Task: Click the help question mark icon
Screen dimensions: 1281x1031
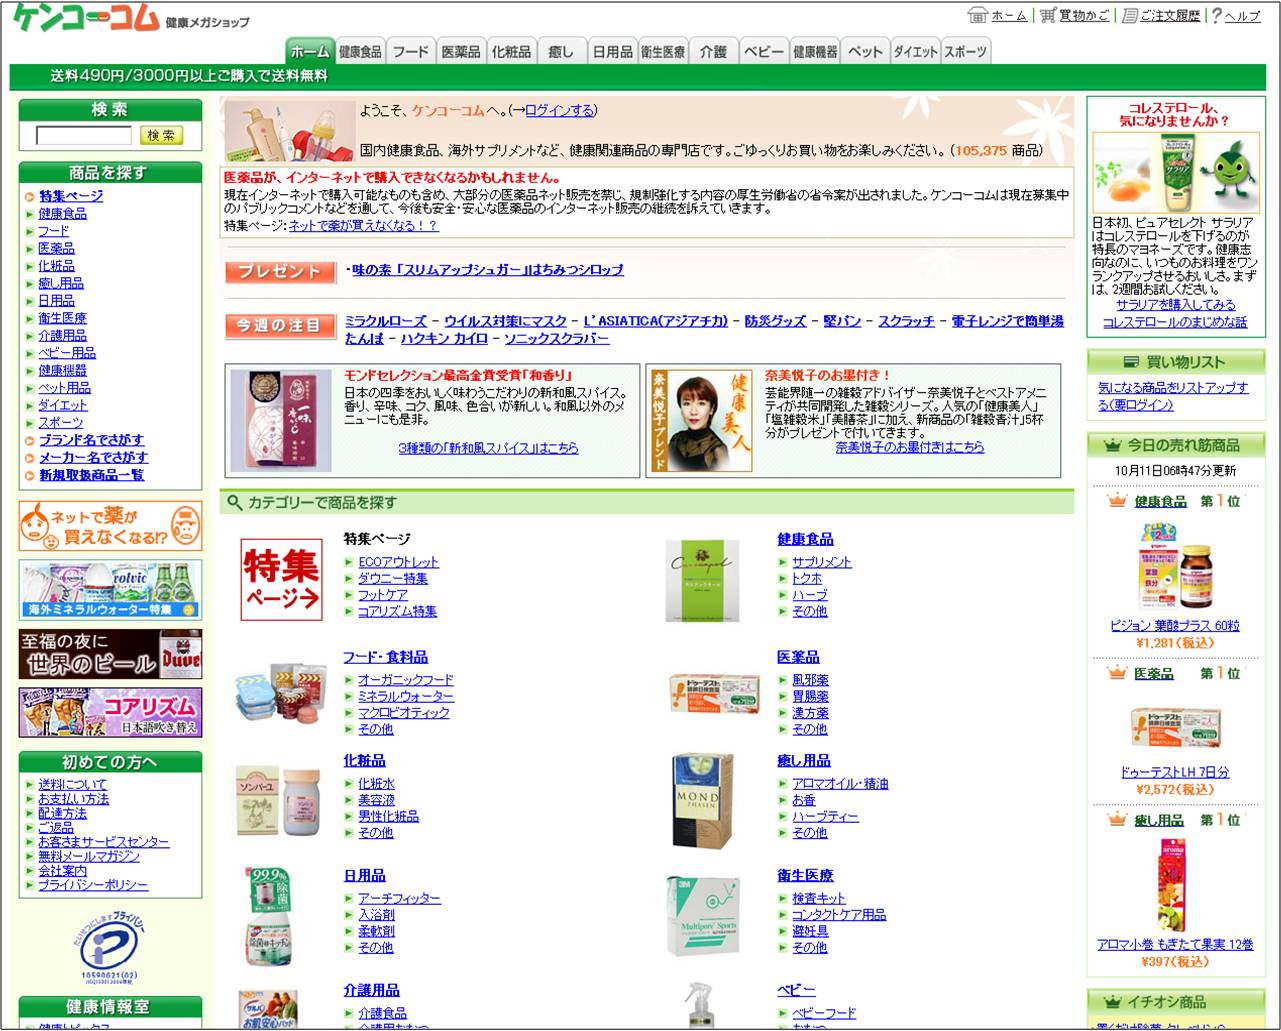Action: [x=1217, y=15]
